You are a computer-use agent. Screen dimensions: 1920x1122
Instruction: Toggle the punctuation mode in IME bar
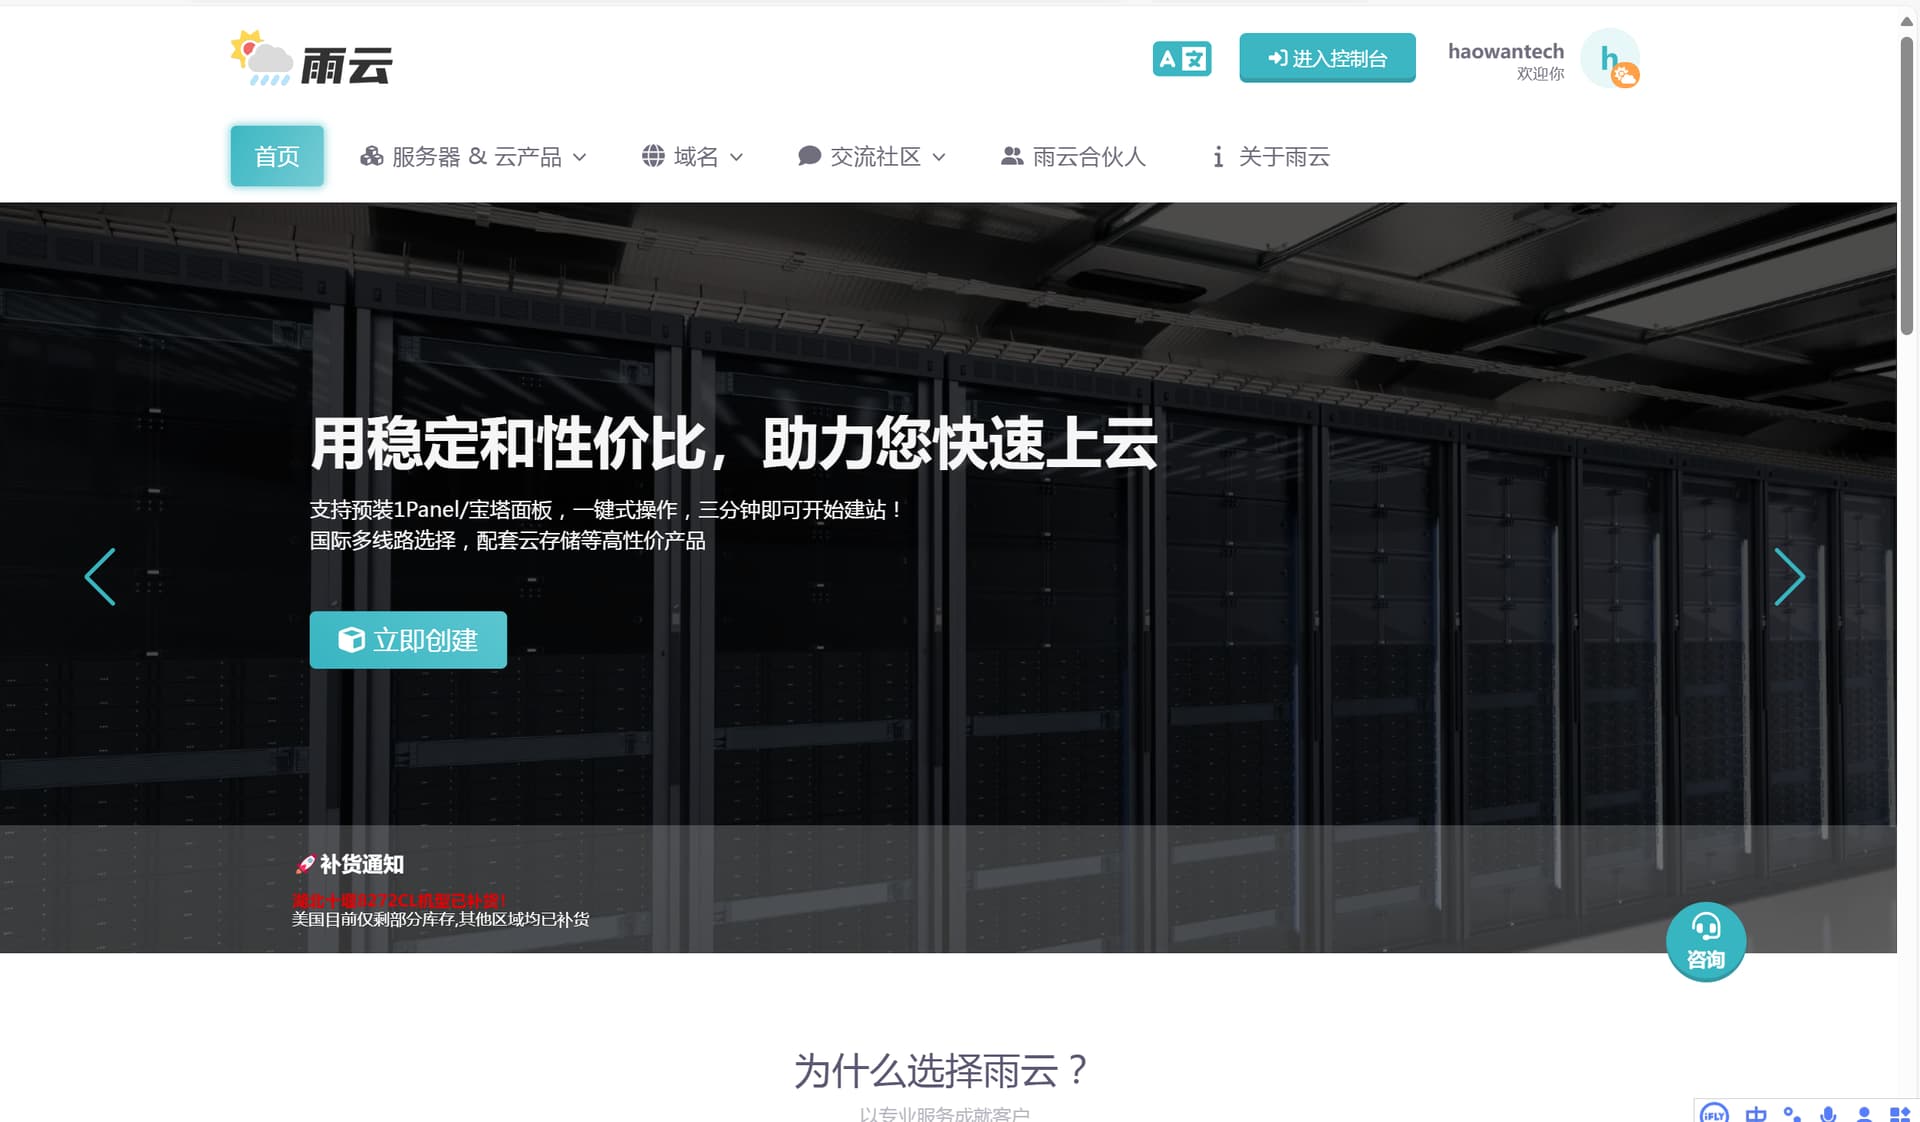click(x=1792, y=1113)
